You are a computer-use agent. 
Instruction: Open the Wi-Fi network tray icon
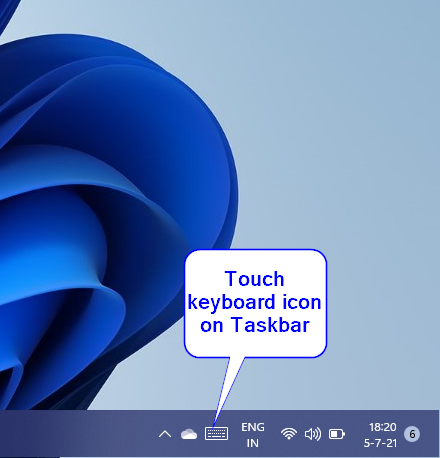[289, 434]
